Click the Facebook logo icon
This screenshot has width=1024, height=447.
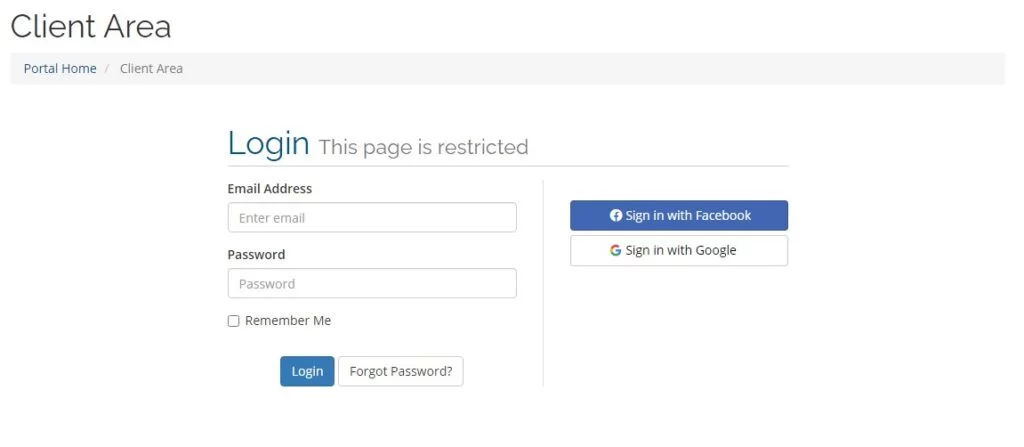pos(616,216)
